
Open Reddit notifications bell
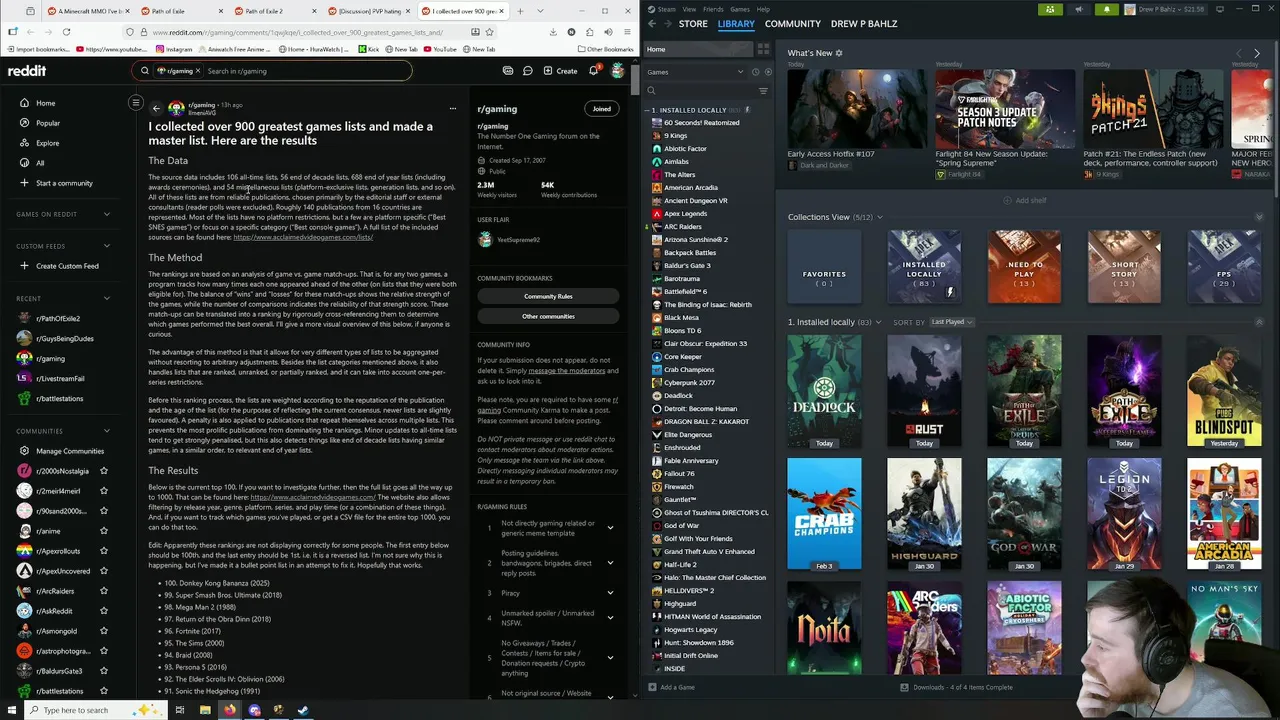[593, 71]
